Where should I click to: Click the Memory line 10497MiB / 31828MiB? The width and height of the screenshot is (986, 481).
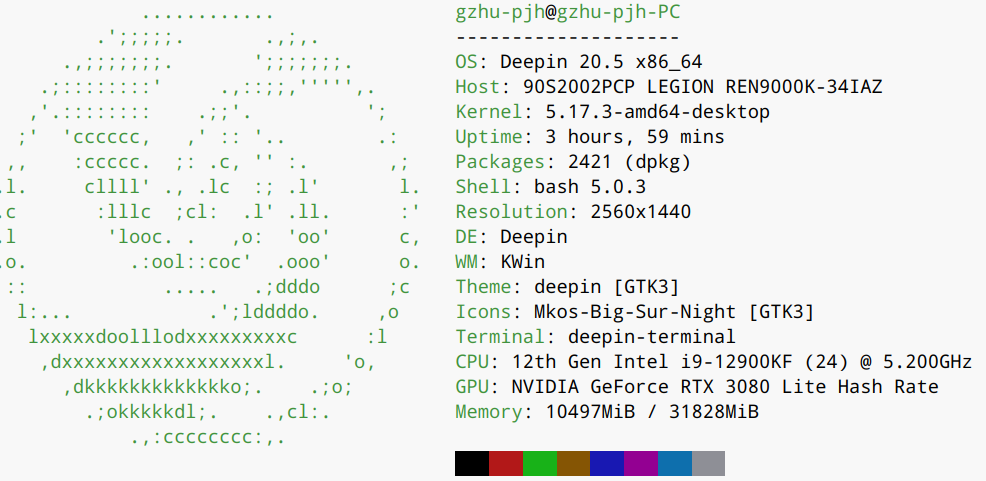(607, 412)
